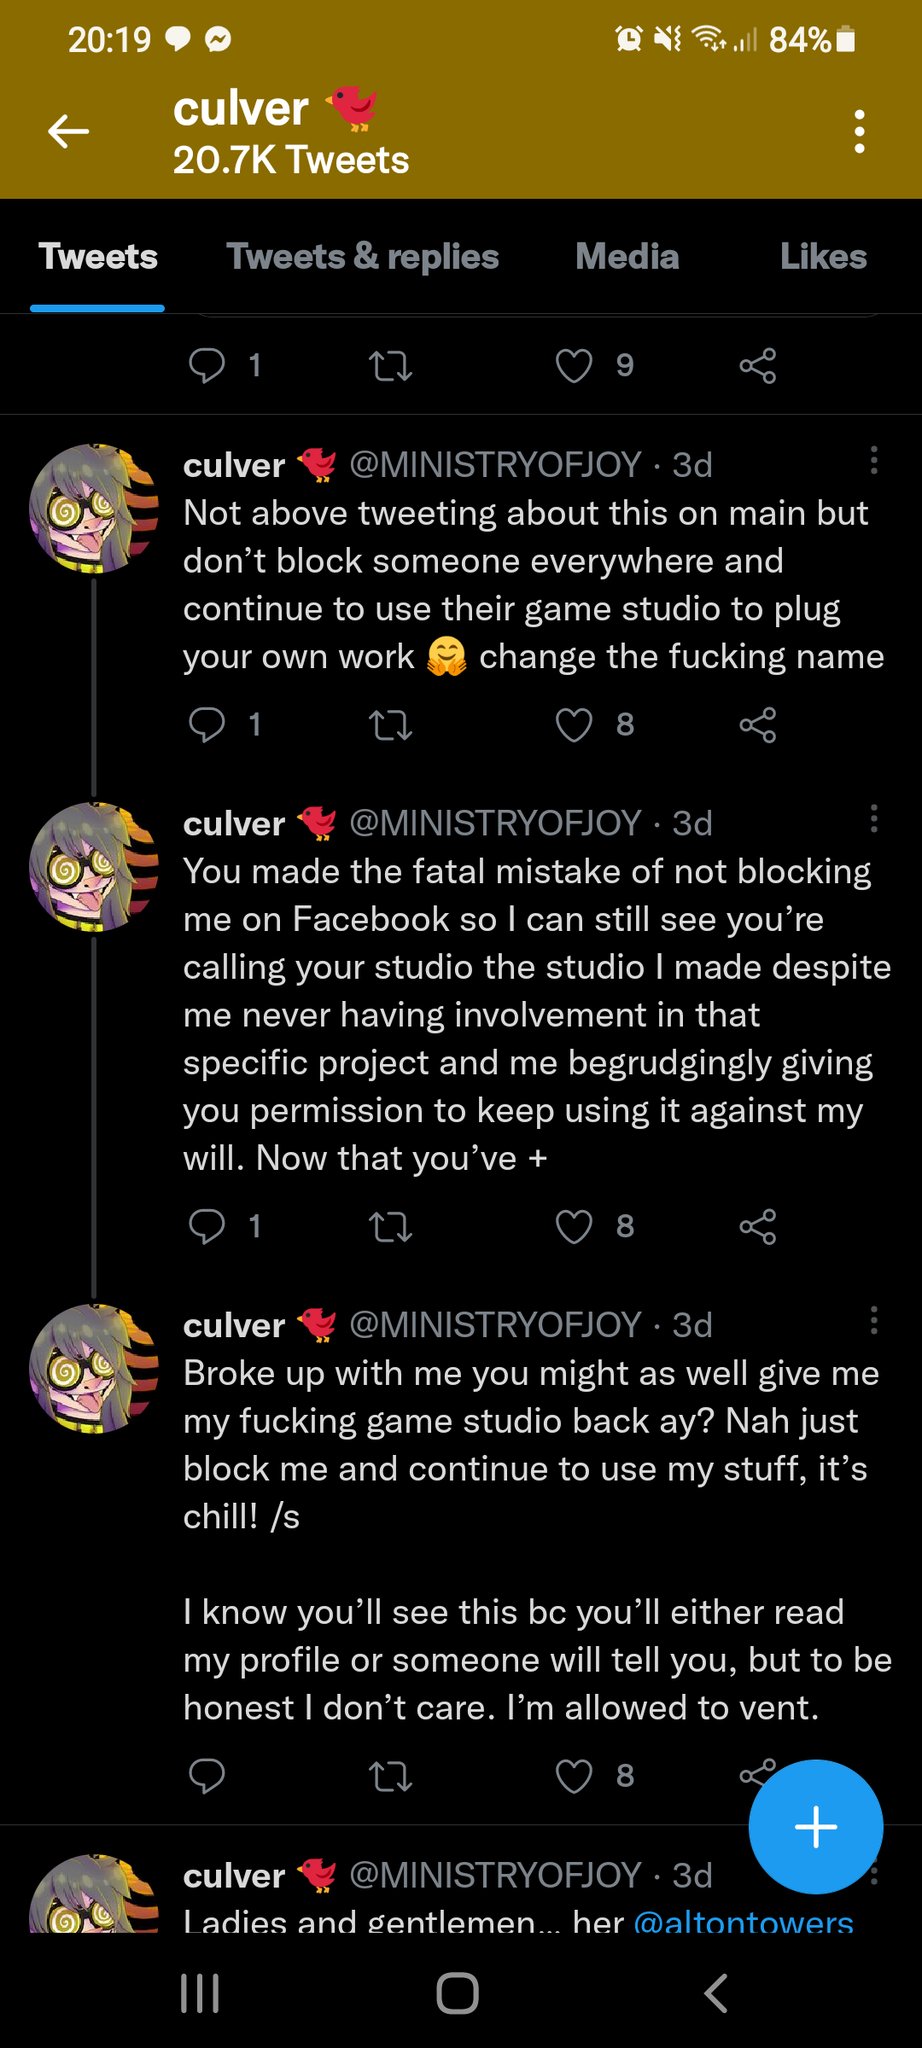Retweet the "Not above tweeting" tweet
Image resolution: width=922 pixels, height=2048 pixels.
[390, 725]
